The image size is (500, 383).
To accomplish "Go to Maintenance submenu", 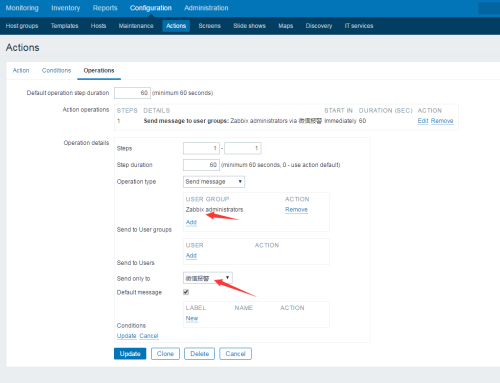I will (136, 26).
